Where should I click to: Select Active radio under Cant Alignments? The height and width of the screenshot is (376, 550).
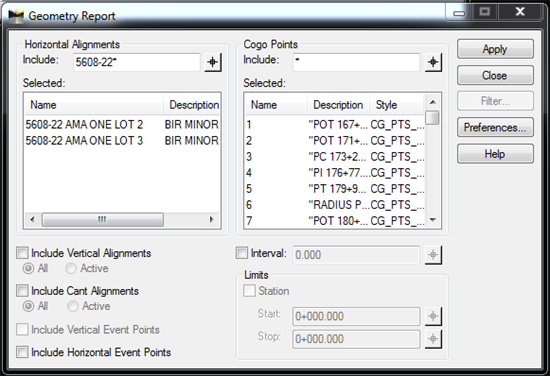73,306
